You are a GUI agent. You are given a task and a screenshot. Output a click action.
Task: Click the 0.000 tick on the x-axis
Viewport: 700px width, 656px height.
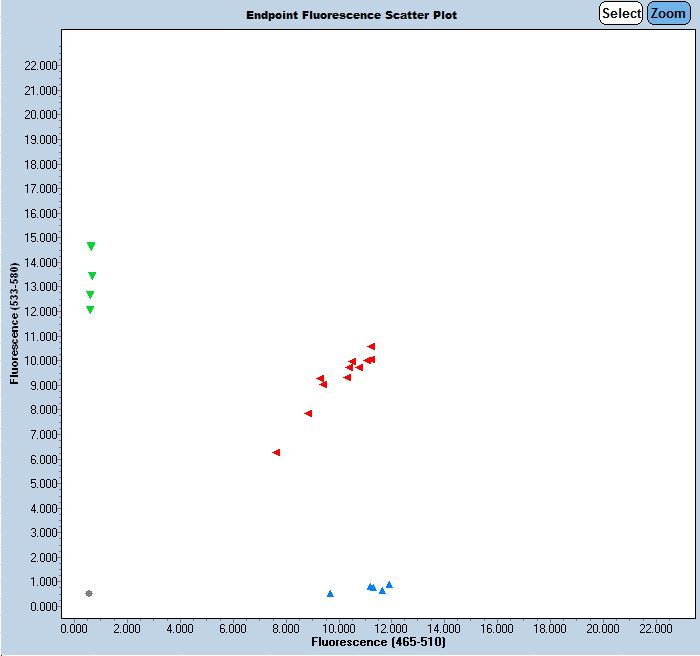click(x=74, y=628)
